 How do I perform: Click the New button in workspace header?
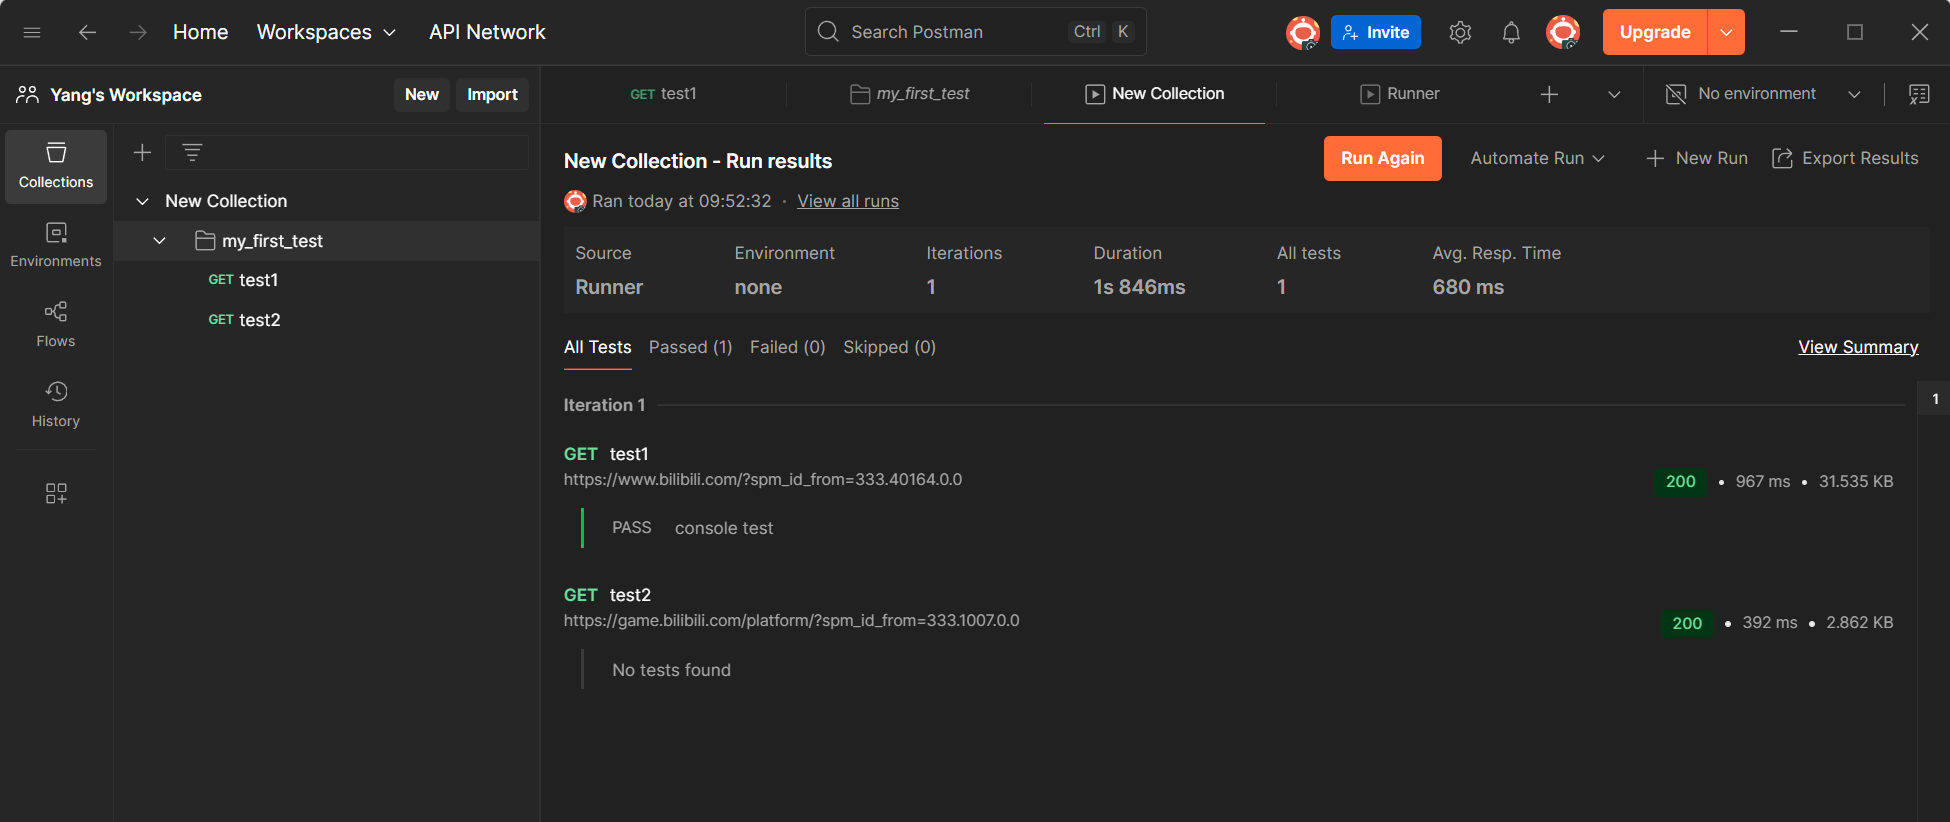pyautogui.click(x=421, y=94)
